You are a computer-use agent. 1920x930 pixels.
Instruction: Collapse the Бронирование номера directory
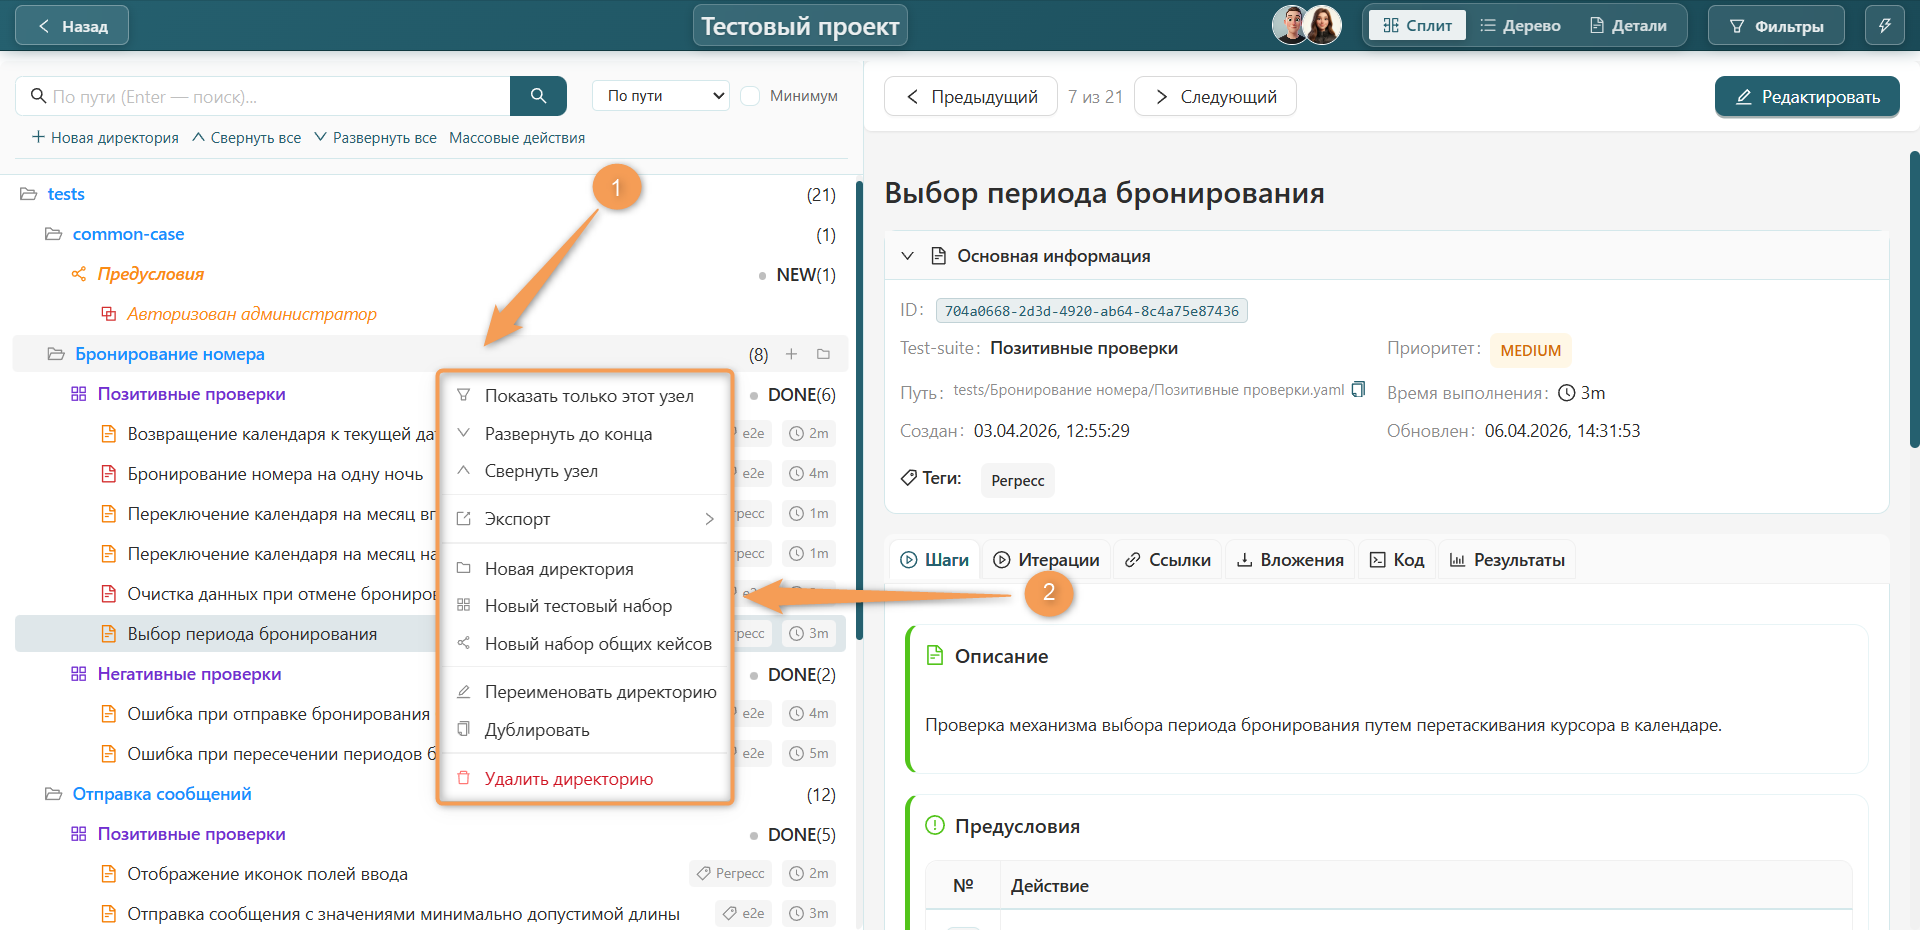click(57, 354)
